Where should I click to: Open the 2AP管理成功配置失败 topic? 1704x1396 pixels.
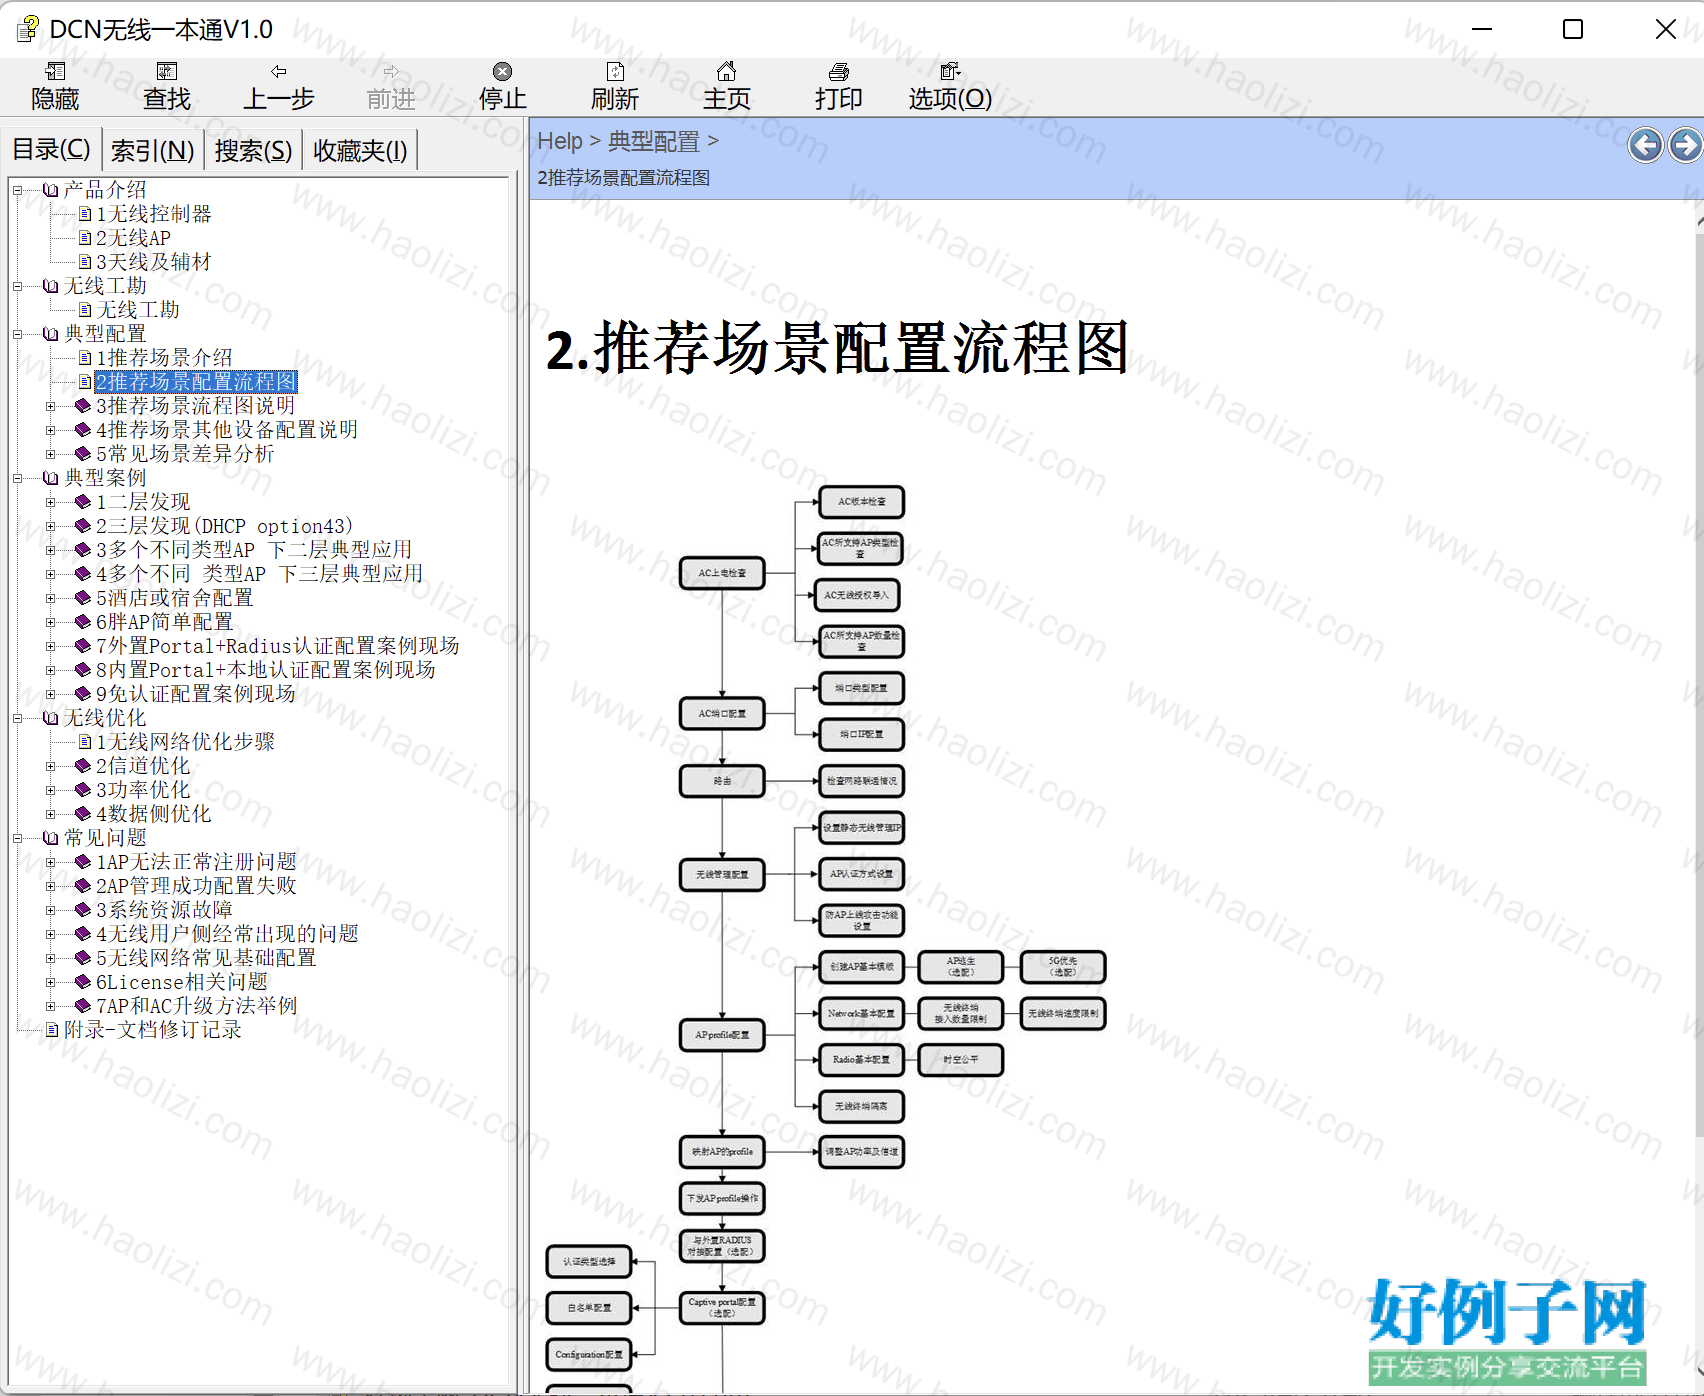point(196,886)
